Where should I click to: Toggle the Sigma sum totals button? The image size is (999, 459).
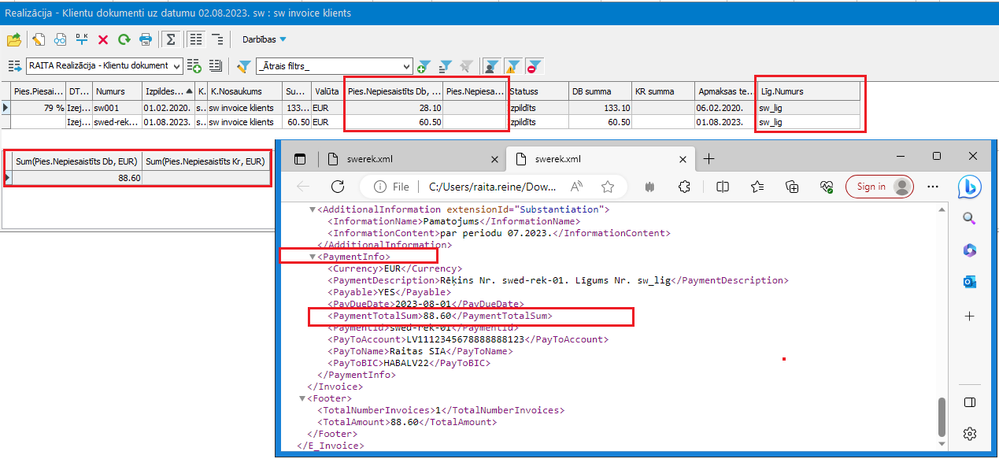[x=170, y=40]
